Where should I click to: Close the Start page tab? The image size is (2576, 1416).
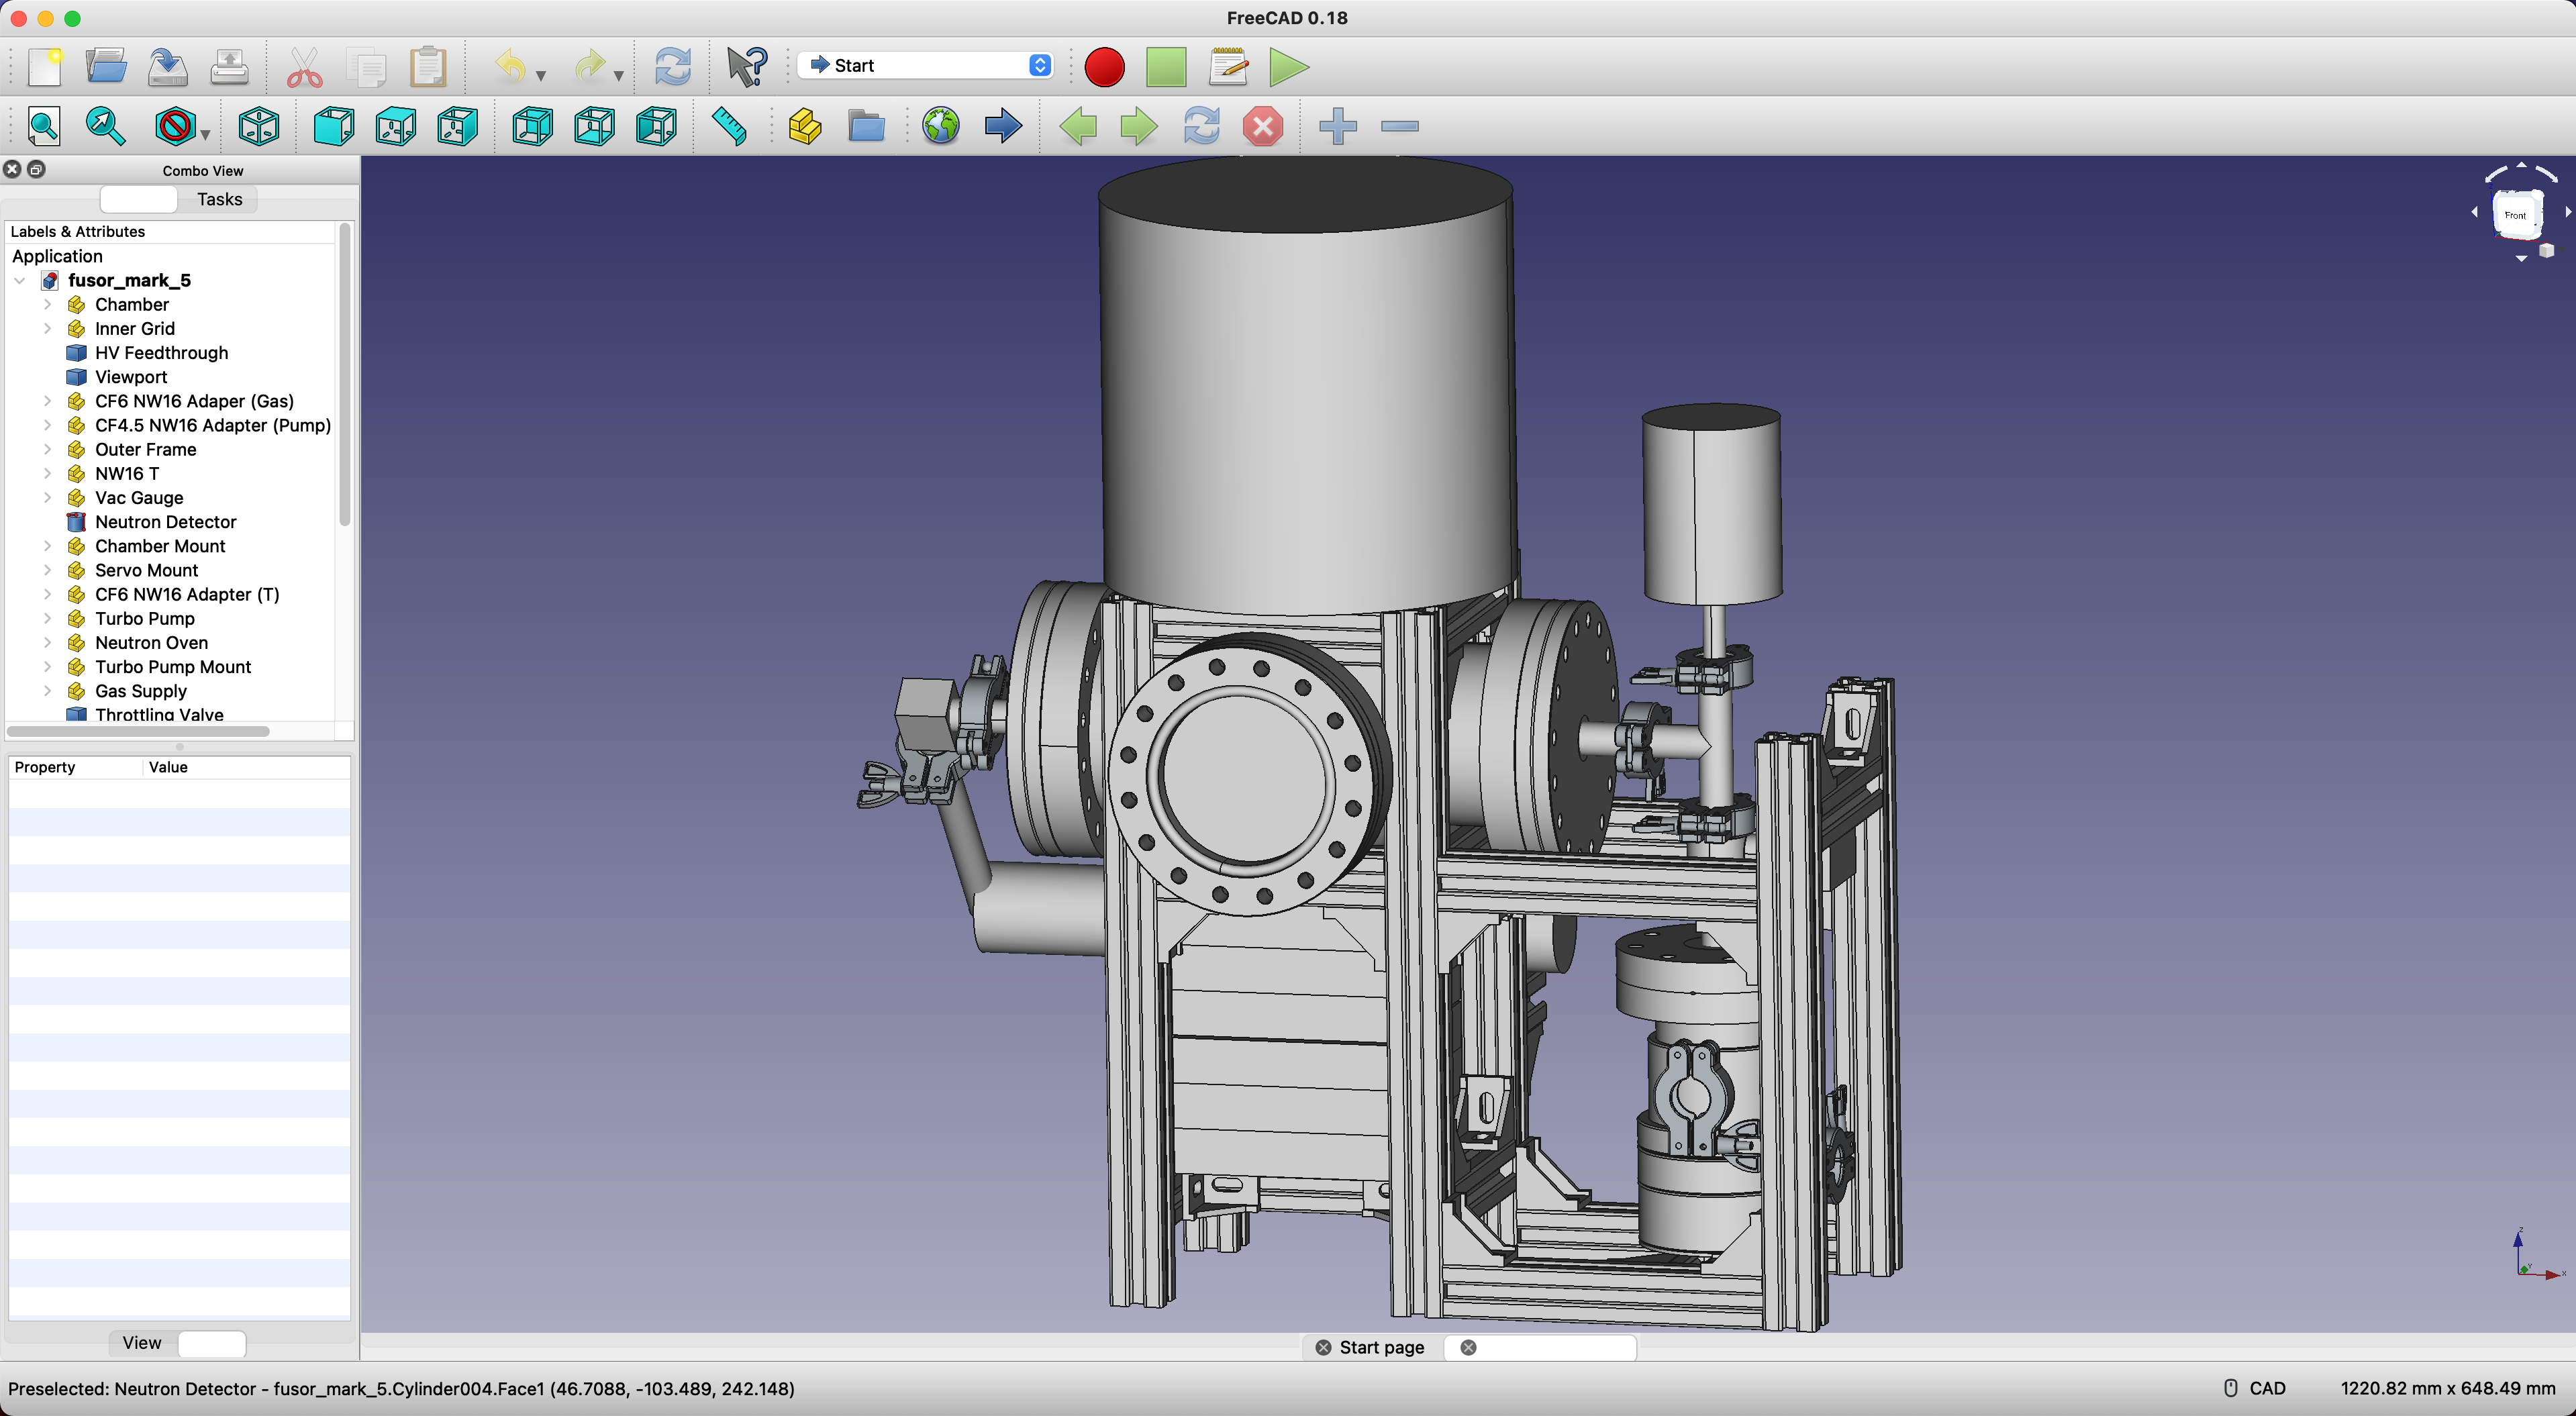[x=1322, y=1347]
